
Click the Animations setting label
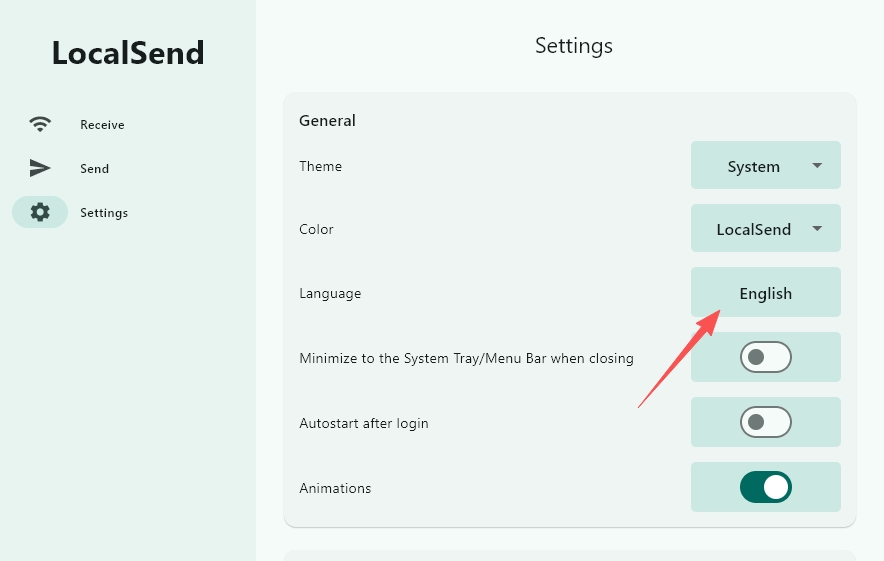335,488
